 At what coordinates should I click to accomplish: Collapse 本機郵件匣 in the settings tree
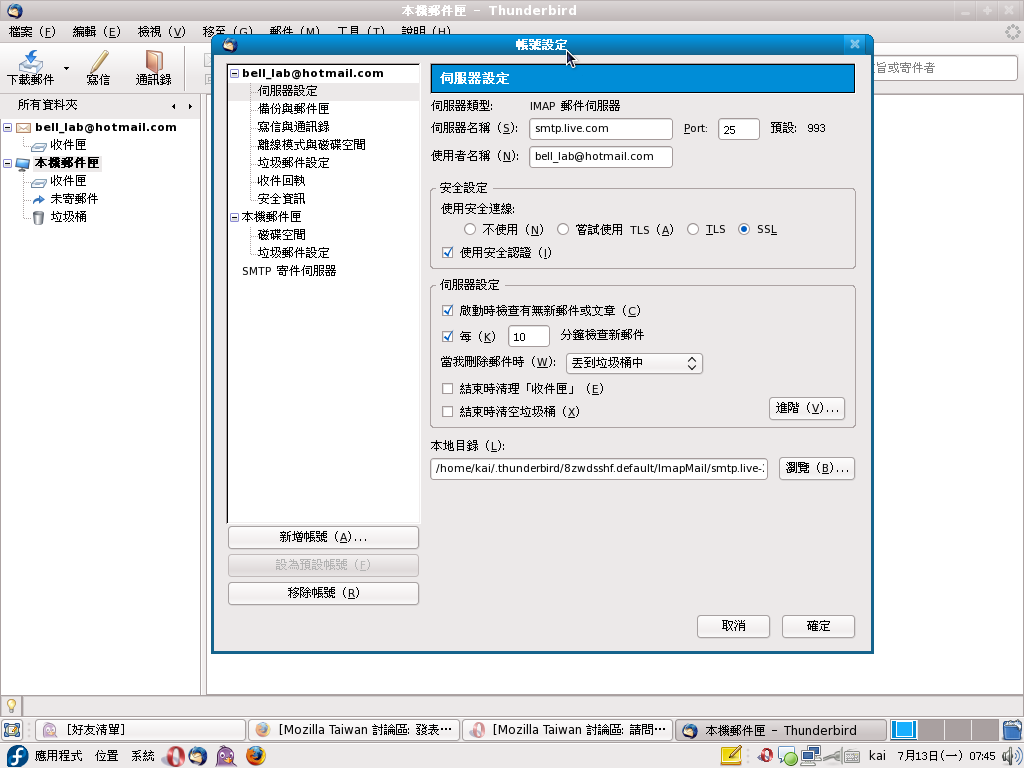(x=234, y=217)
